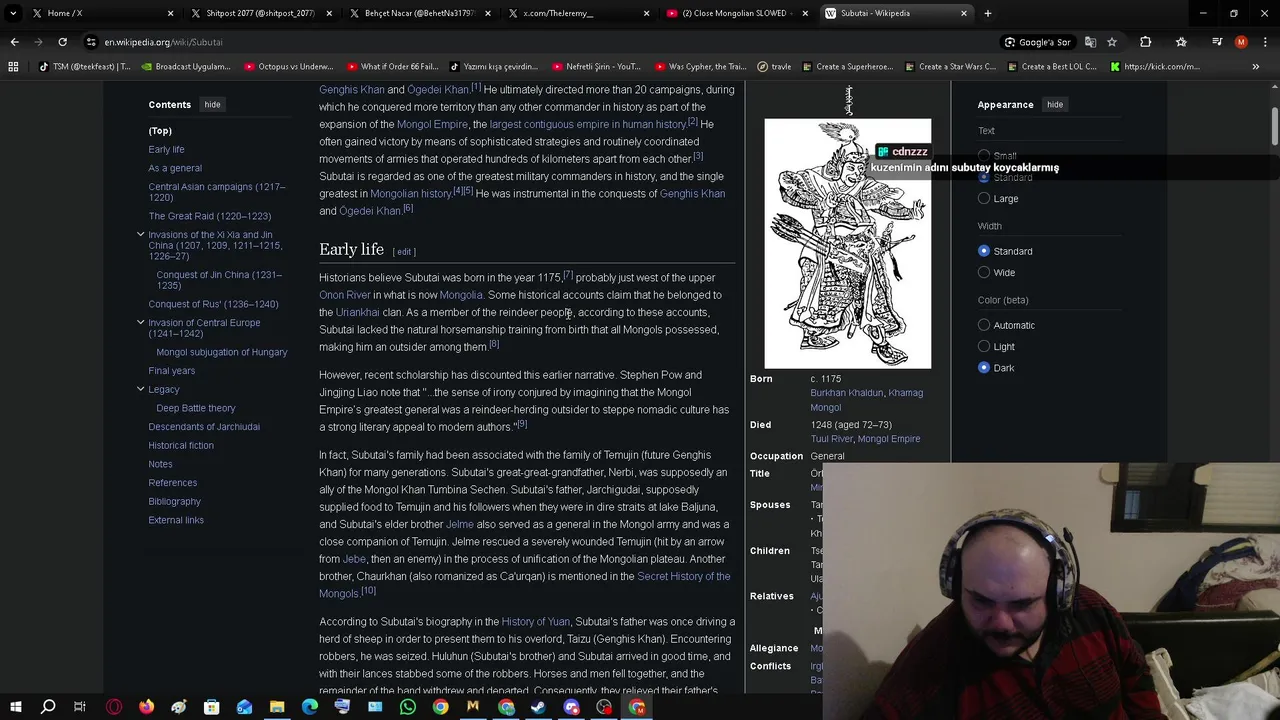Open Secret History of the Mongols link
Screen dimensions: 1280x720
tap(524, 585)
